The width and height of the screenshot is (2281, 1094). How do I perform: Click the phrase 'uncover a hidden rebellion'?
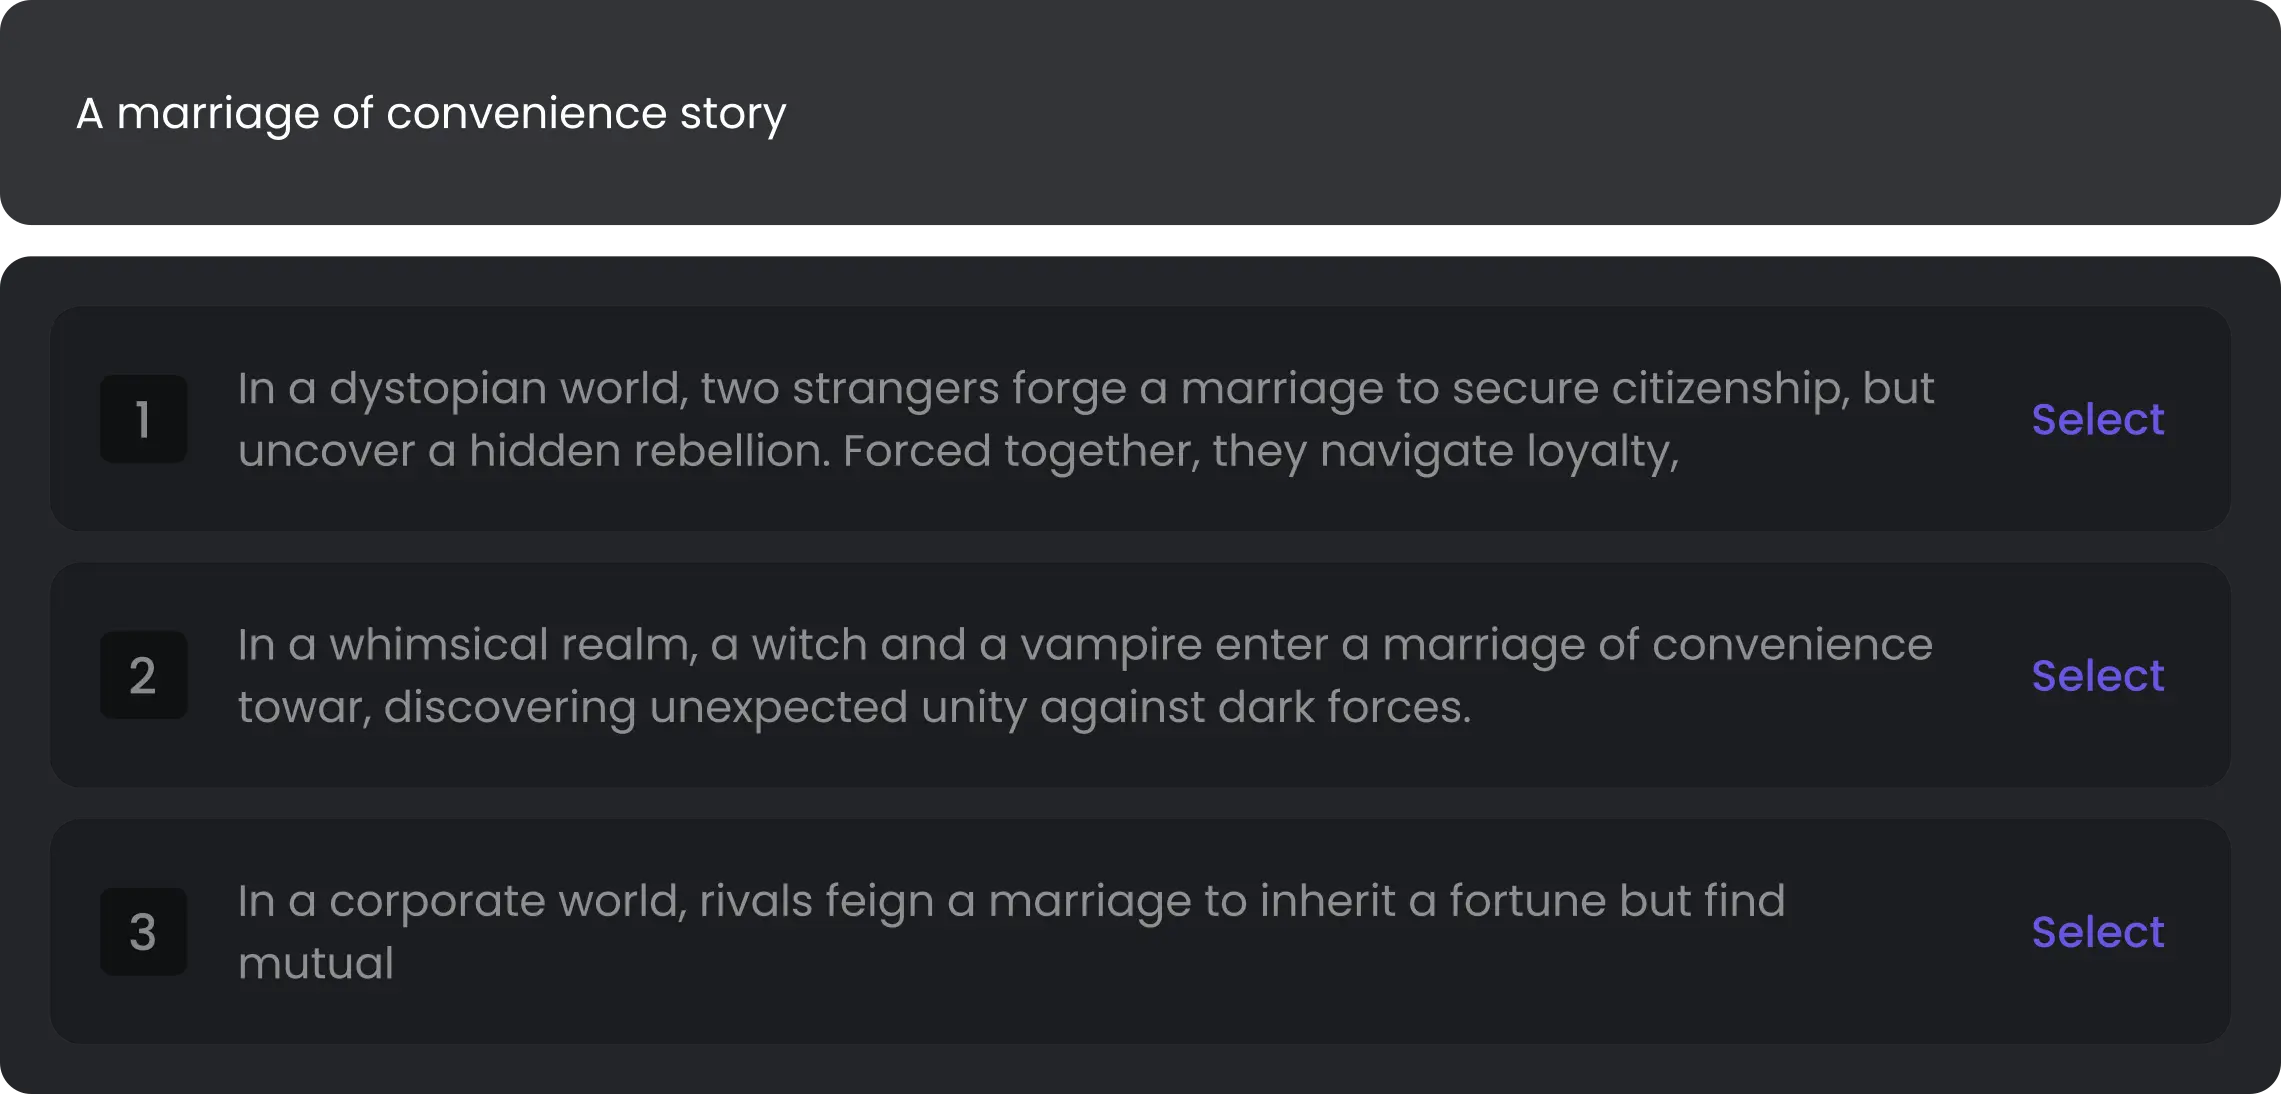click(x=533, y=451)
